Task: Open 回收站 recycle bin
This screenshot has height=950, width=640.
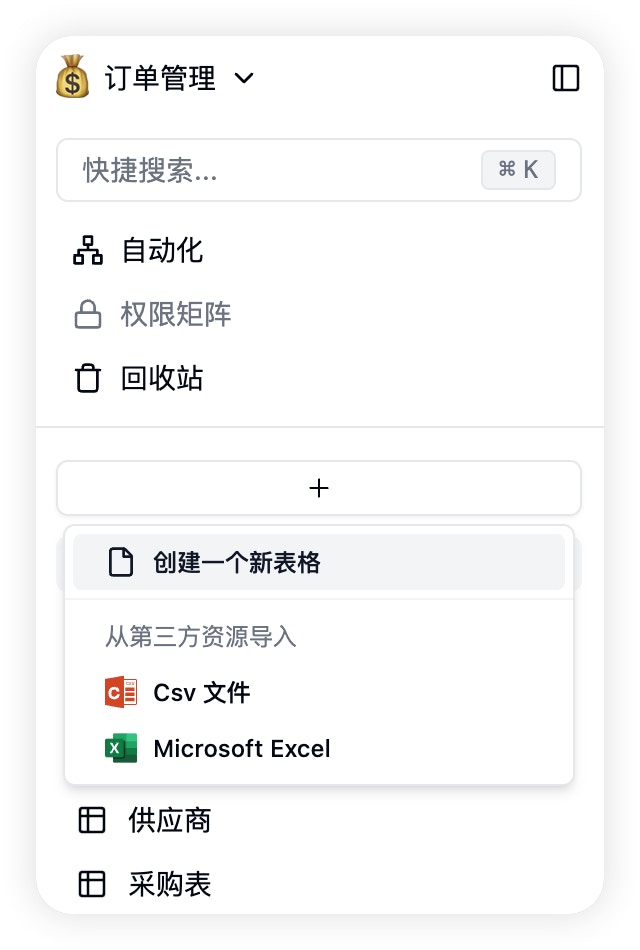Action: point(162,378)
